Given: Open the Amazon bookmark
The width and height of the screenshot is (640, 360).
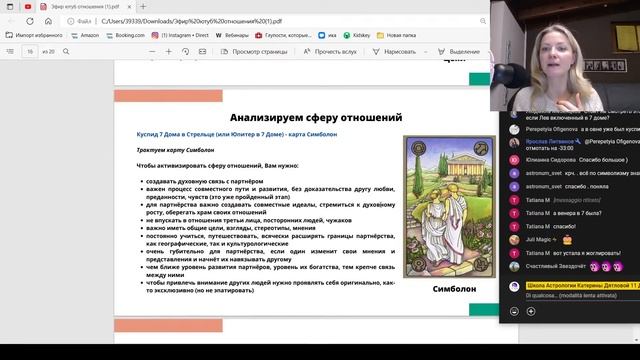Looking at the screenshot, I should 85,36.
